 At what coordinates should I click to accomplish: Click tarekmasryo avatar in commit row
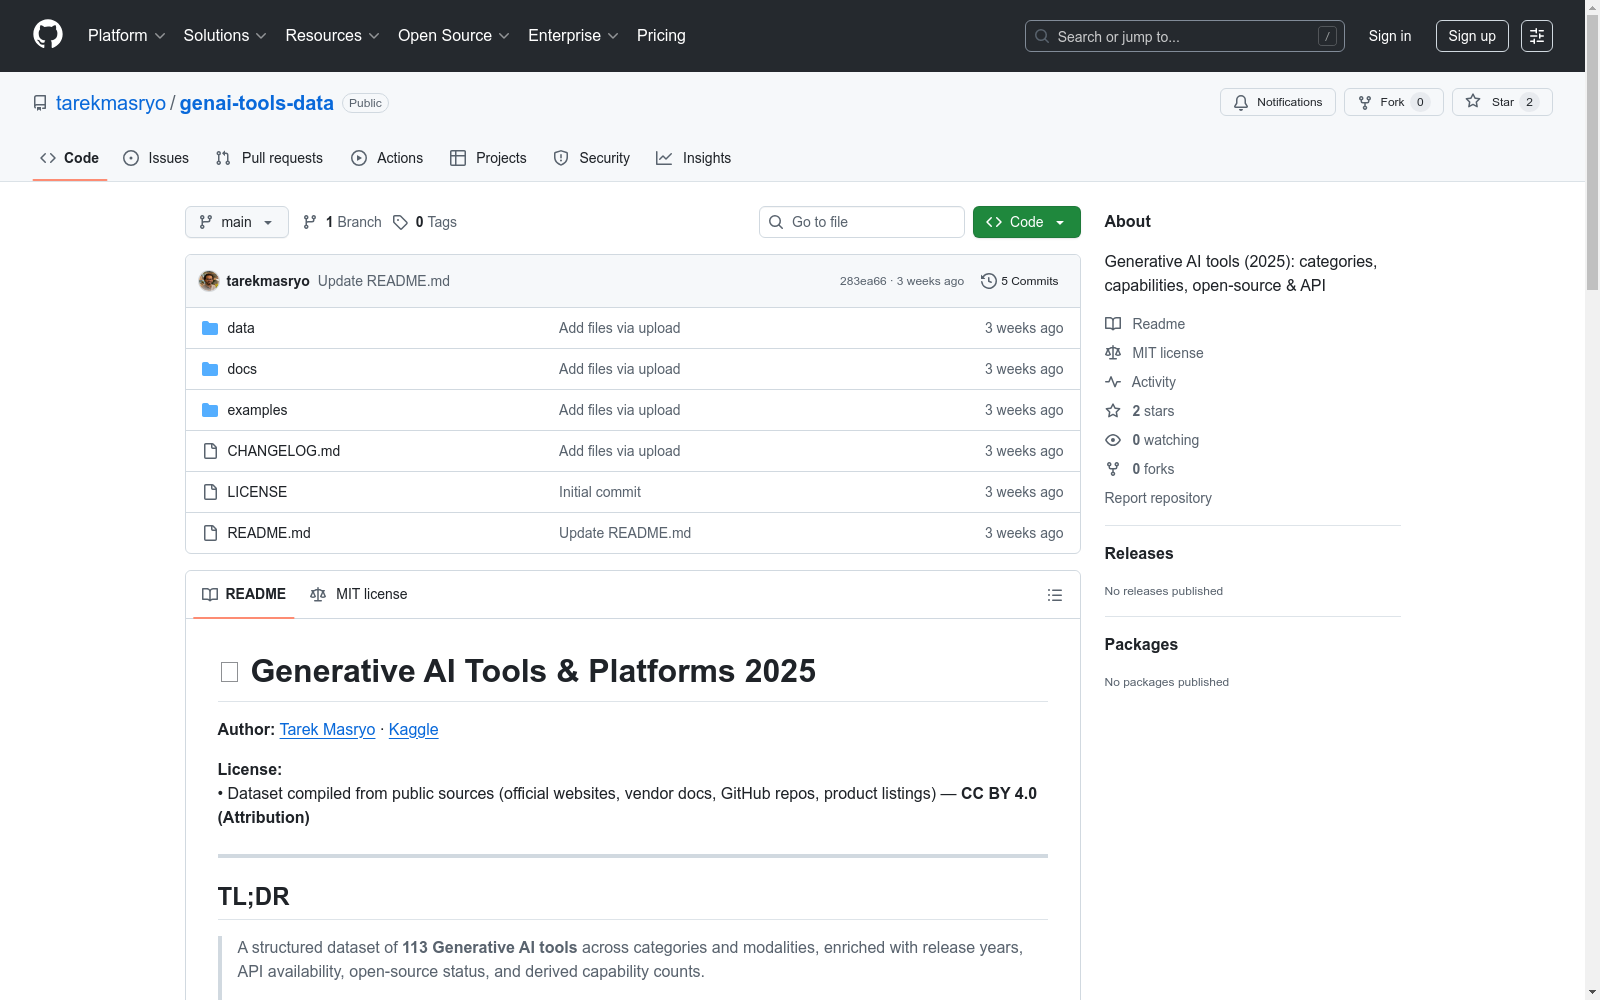(x=209, y=281)
